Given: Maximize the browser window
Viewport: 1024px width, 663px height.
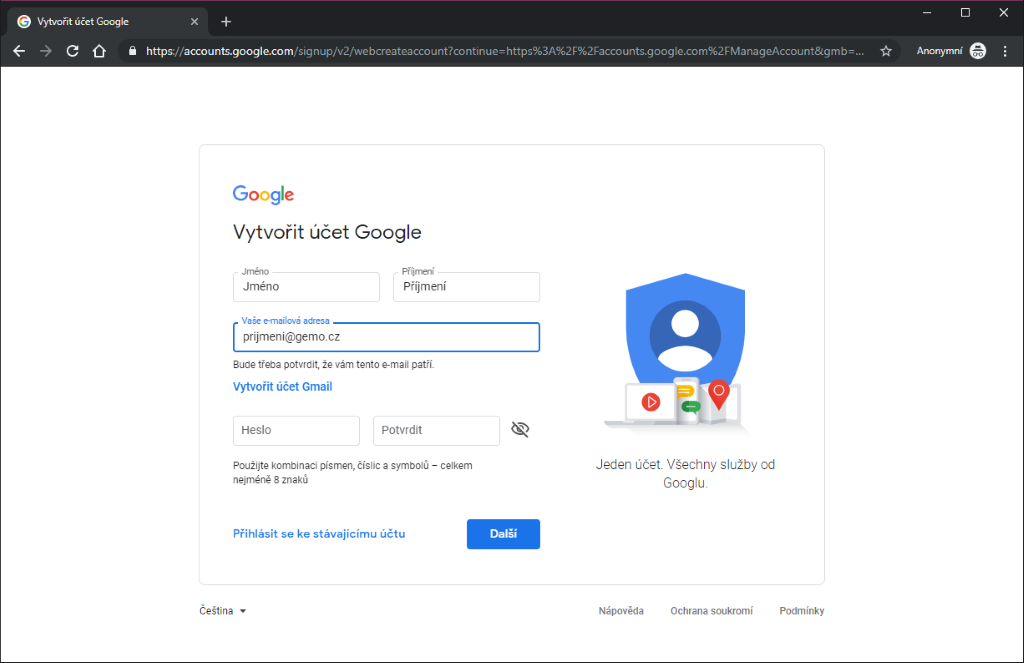Looking at the screenshot, I should [965, 12].
